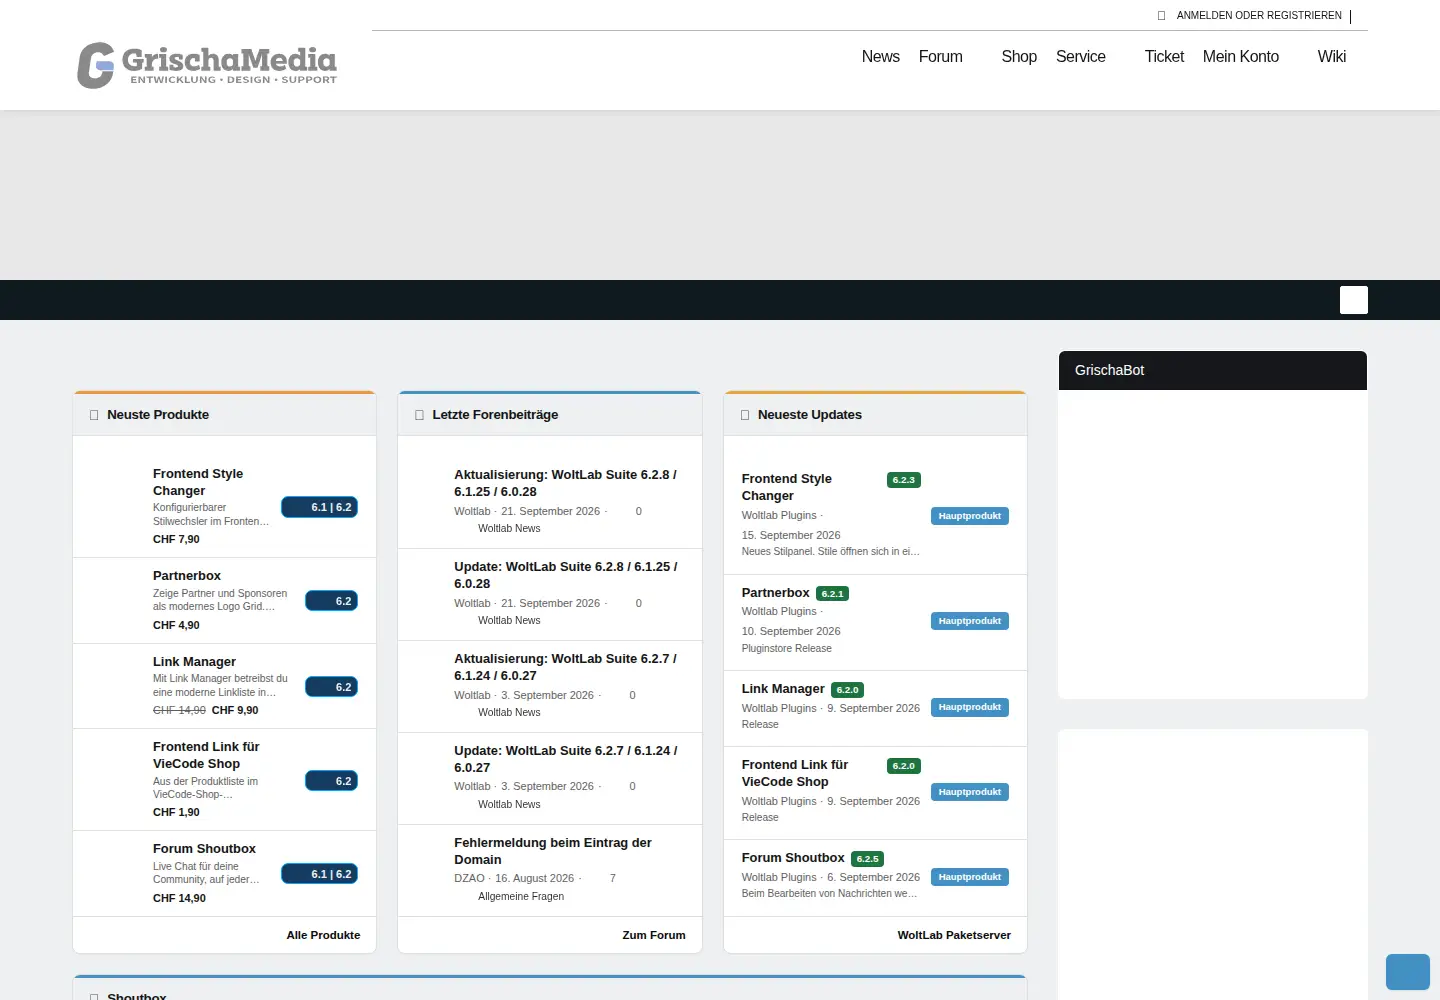Image resolution: width=1440 pixels, height=1000 pixels.
Task: Click the Letzte Forenbeiträge panel icon
Action: tap(419, 415)
